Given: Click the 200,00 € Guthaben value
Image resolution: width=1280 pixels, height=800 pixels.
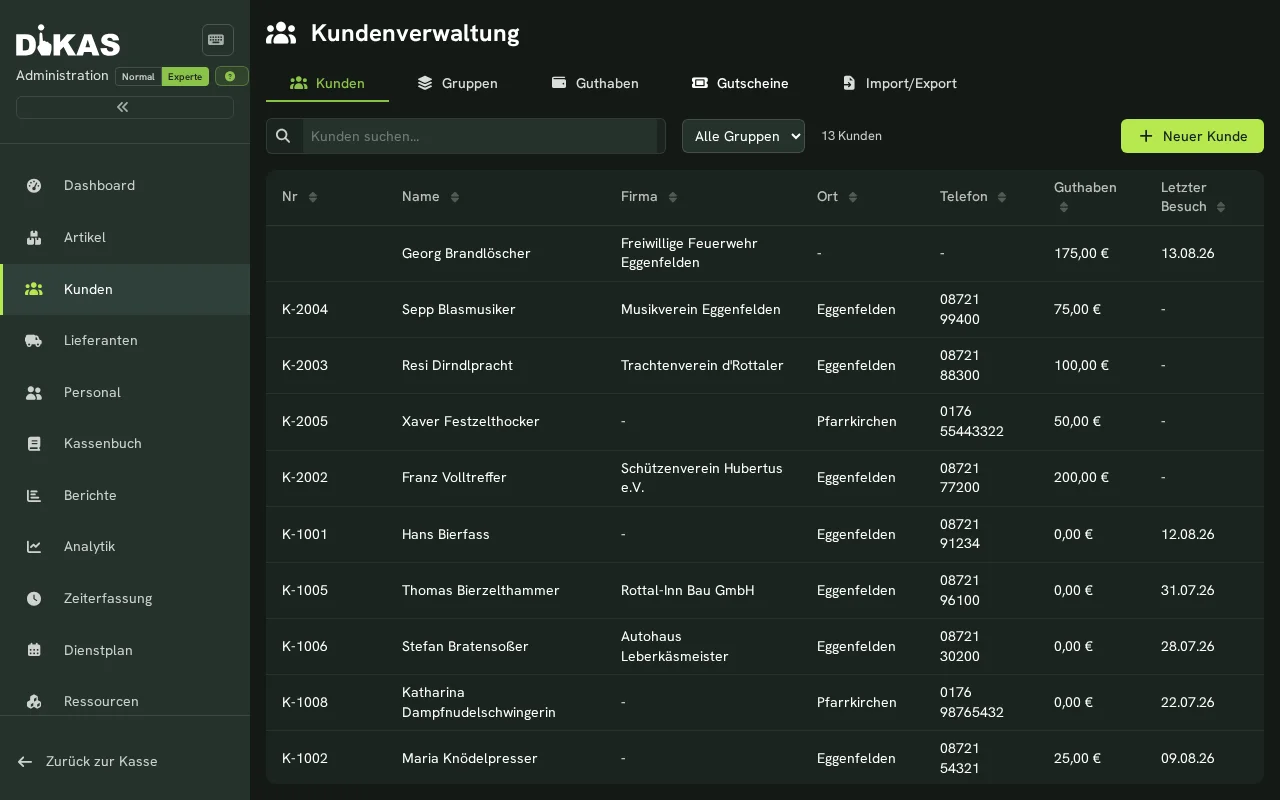Looking at the screenshot, I should point(1081,477).
